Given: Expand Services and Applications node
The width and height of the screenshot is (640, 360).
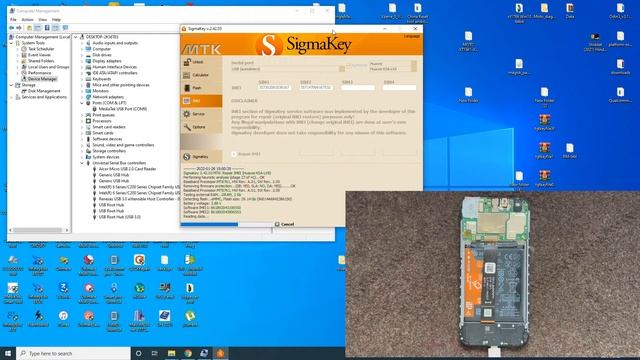Looking at the screenshot, I should (x=11, y=97).
